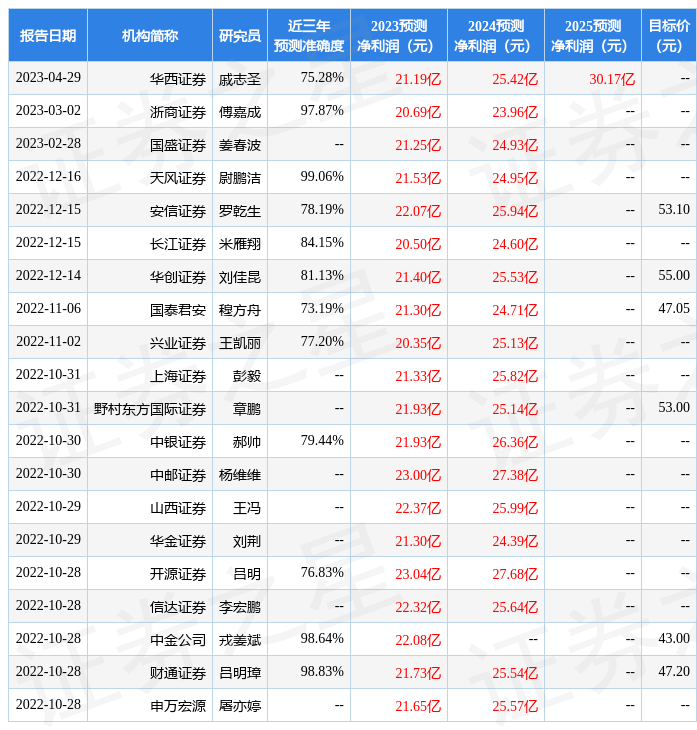697x730 pixels.
Task: Click the 报告日期 column header
Action: [x=48, y=35]
